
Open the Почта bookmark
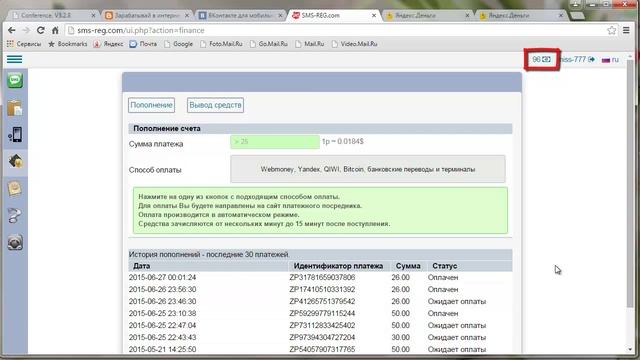coord(143,44)
